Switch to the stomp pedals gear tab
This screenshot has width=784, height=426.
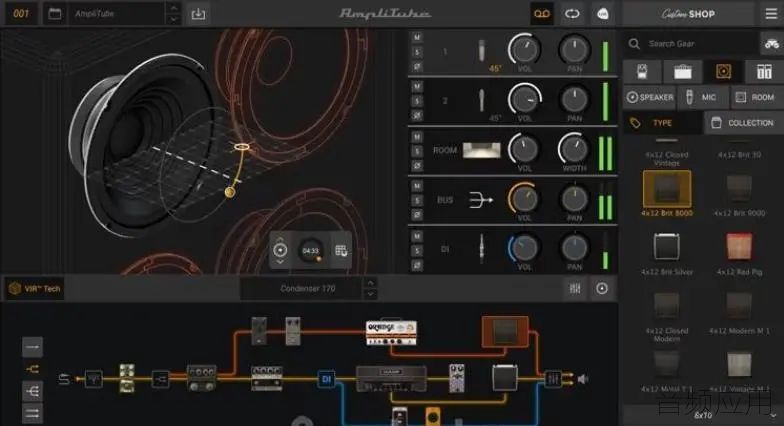point(642,72)
